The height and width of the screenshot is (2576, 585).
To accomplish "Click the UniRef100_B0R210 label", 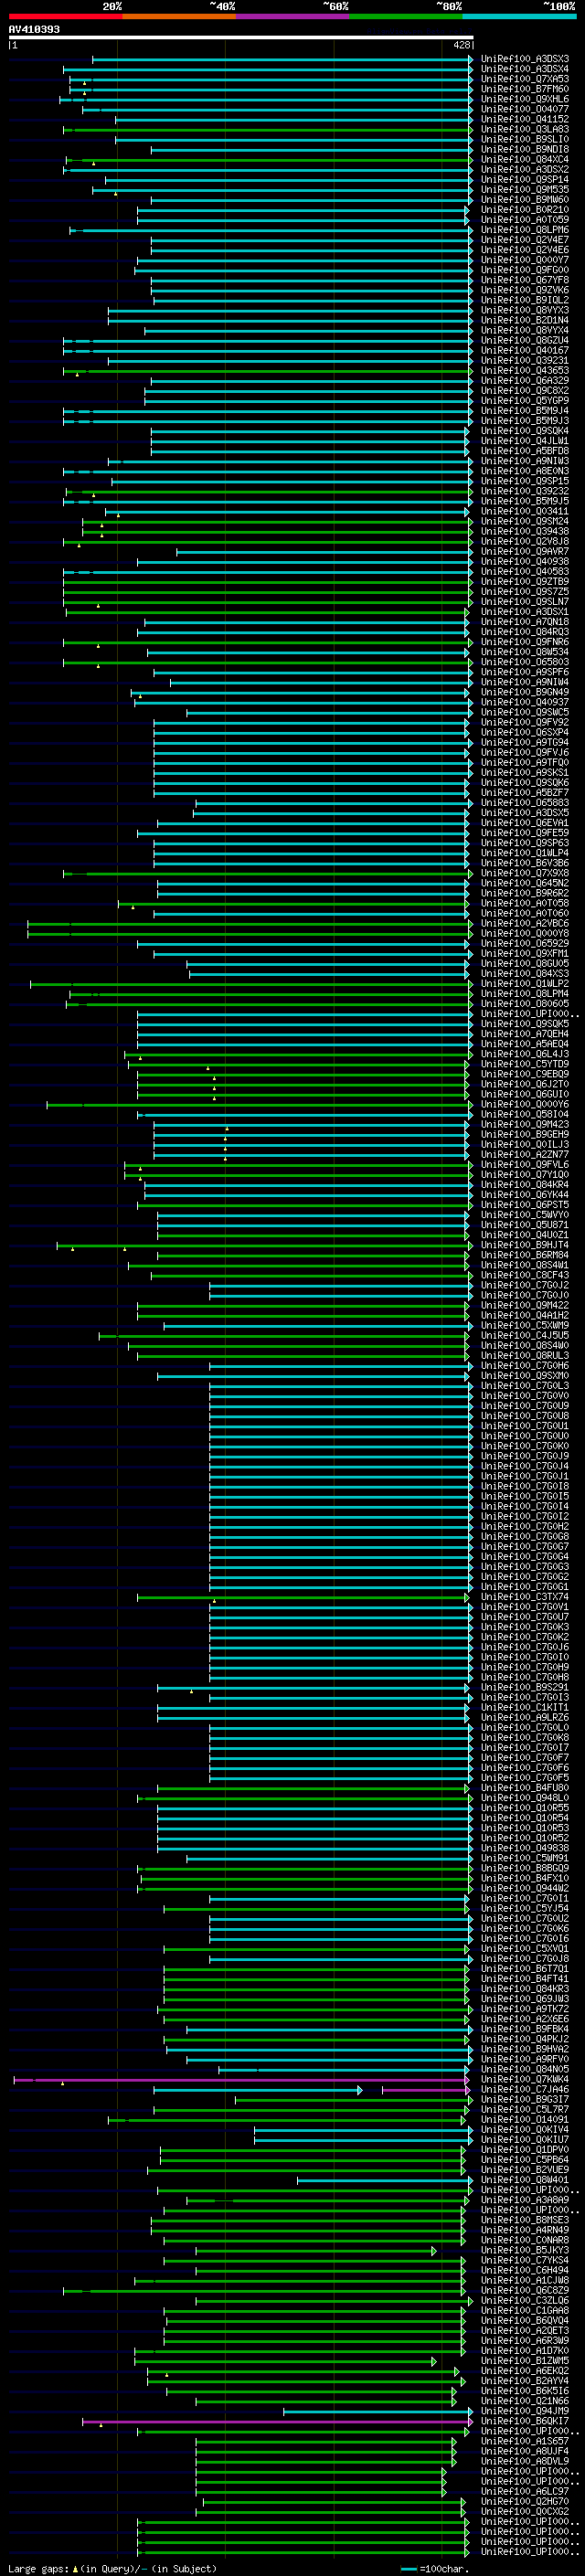I will (525, 210).
